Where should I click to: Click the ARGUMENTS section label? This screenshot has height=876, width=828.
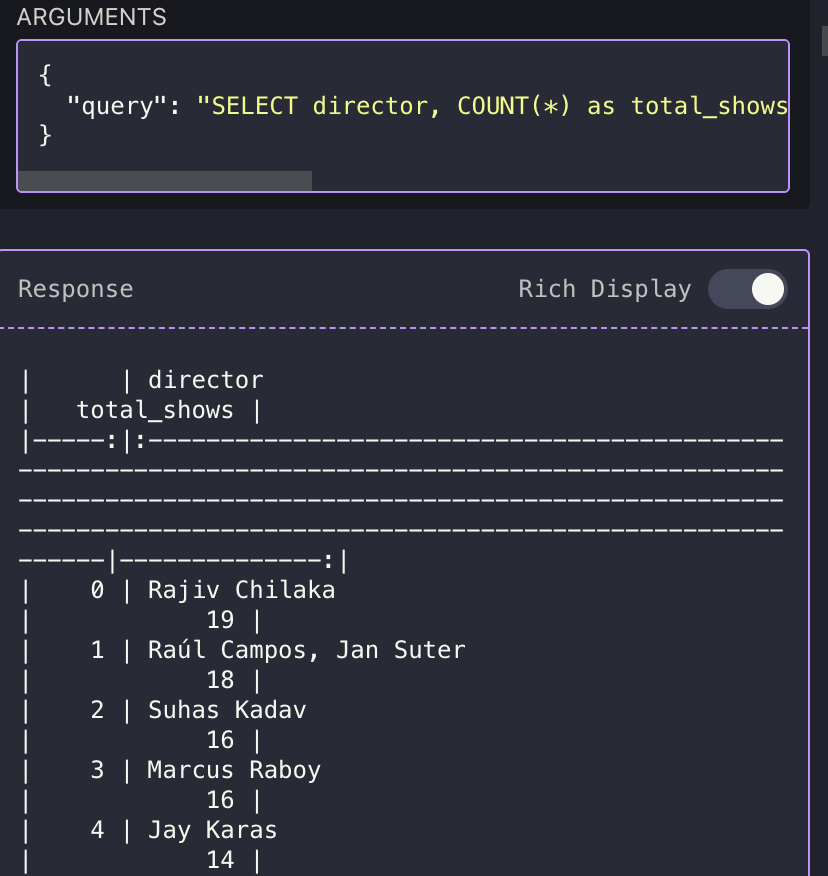92,17
